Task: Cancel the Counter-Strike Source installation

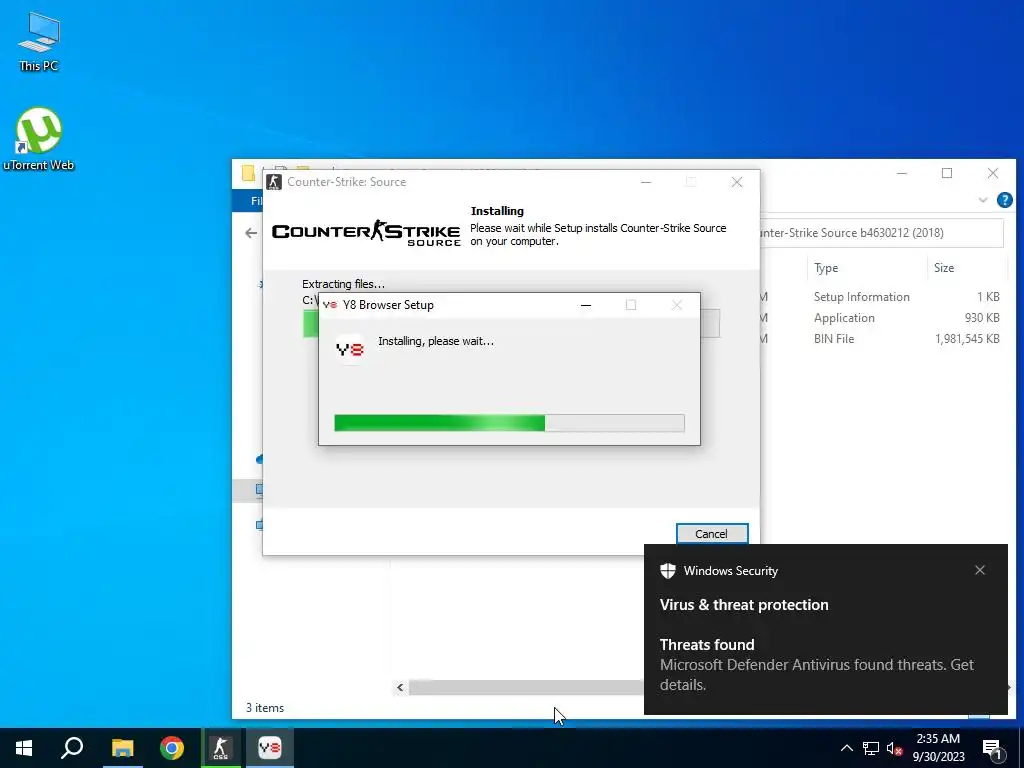Action: [712, 534]
